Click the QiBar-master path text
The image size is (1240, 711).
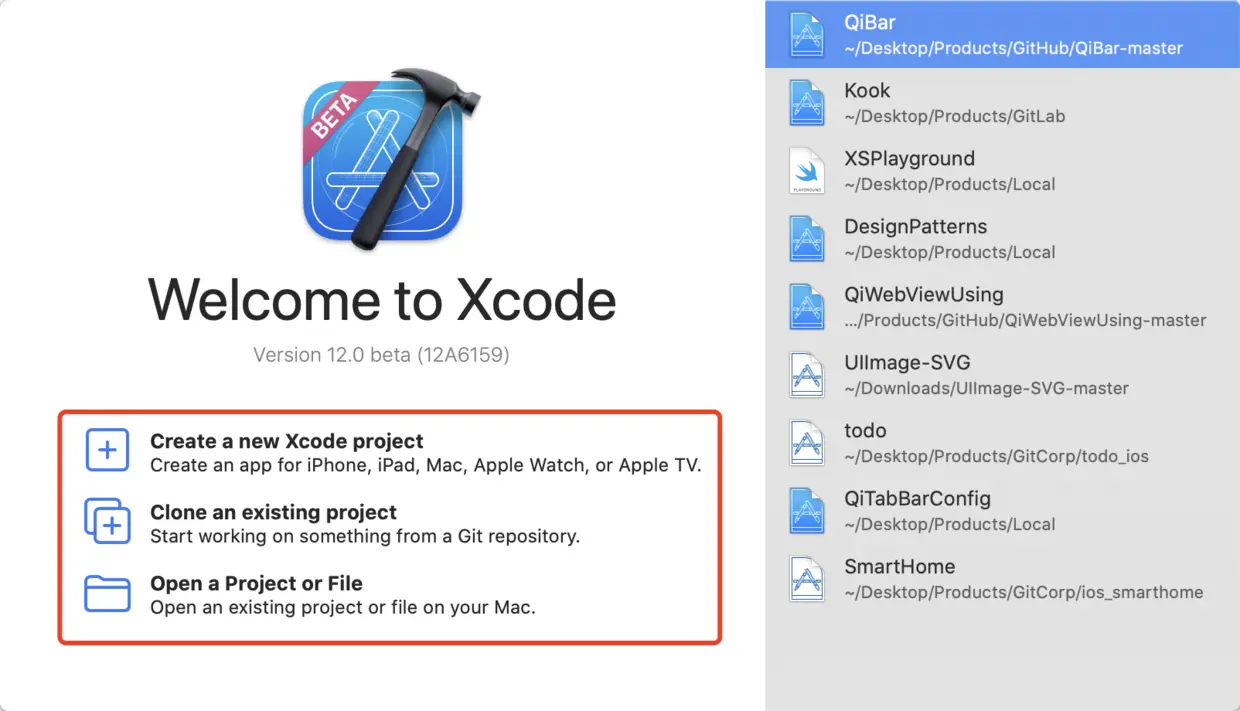pos(1014,48)
